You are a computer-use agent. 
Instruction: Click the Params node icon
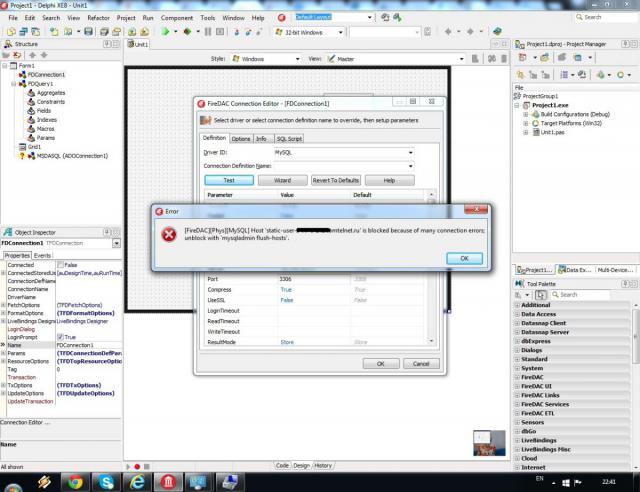pyautogui.click(x=31, y=138)
